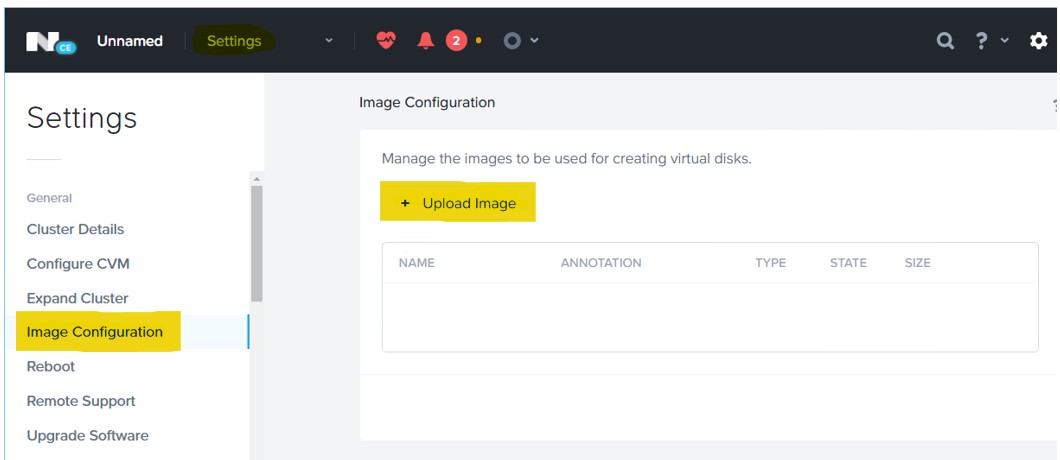Screen dimensions: 1060x460
Task: Expand the help menu chevron
Action: point(1005,41)
